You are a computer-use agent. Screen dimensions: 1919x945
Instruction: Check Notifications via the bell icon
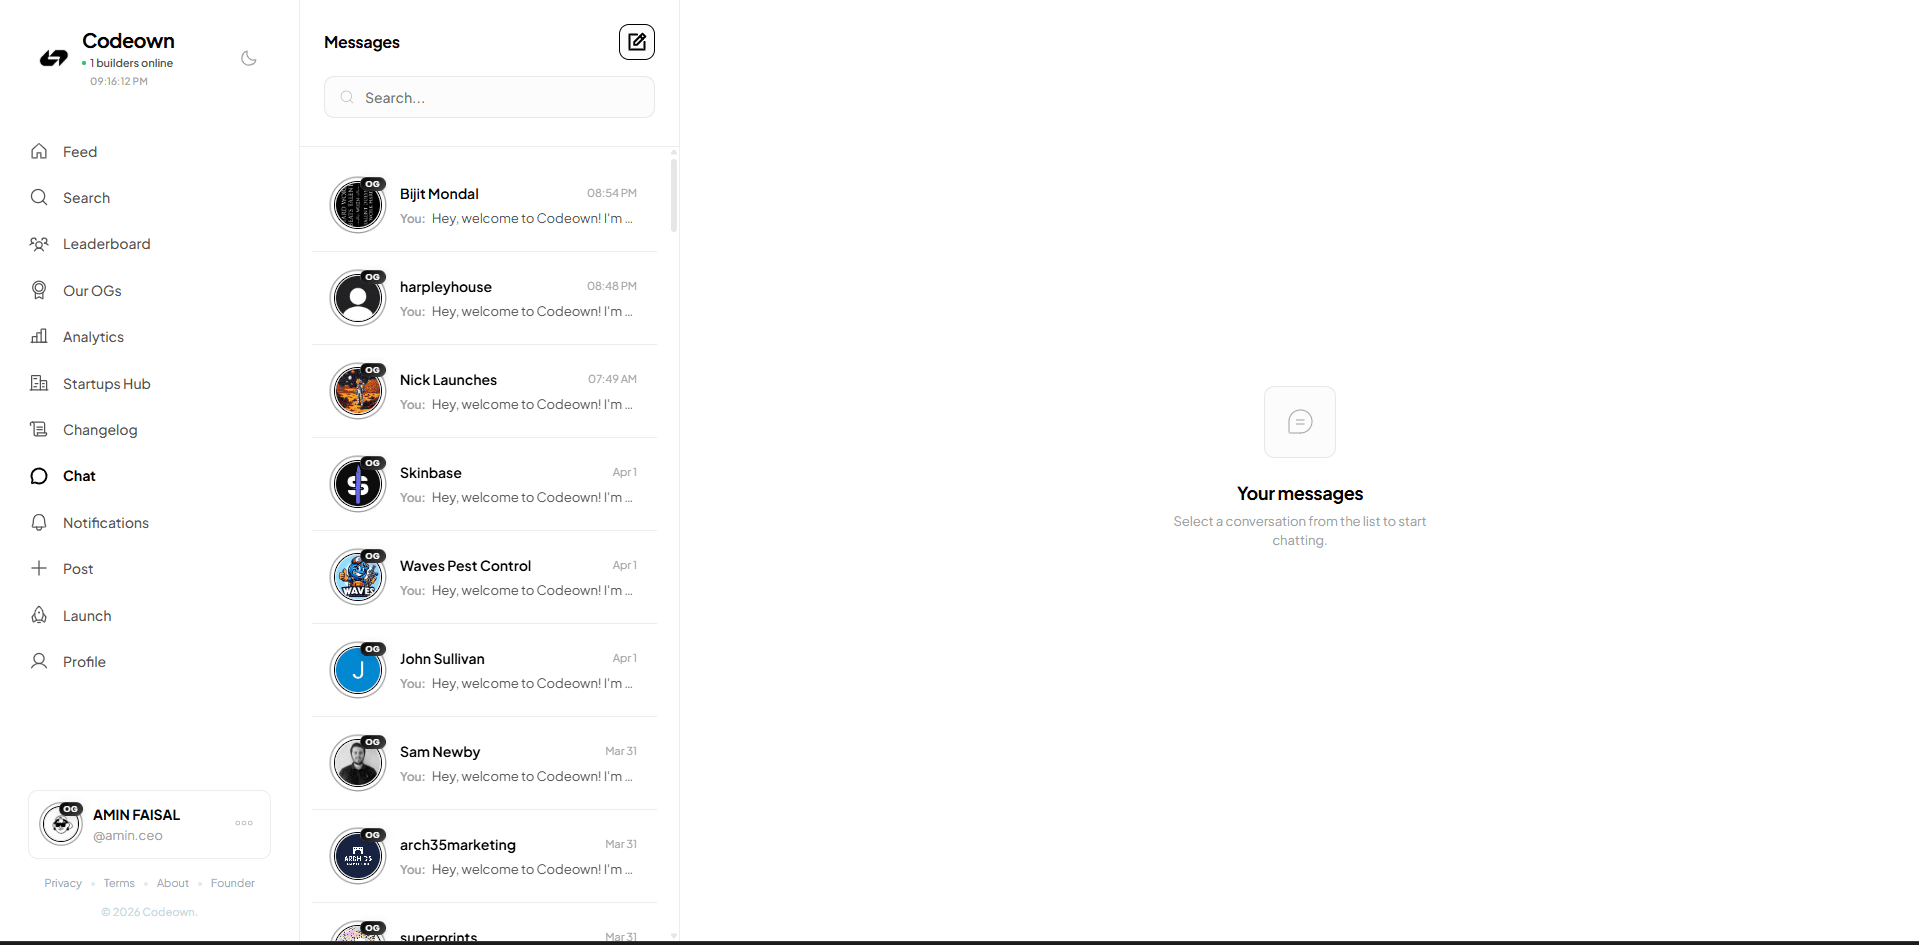tap(38, 522)
